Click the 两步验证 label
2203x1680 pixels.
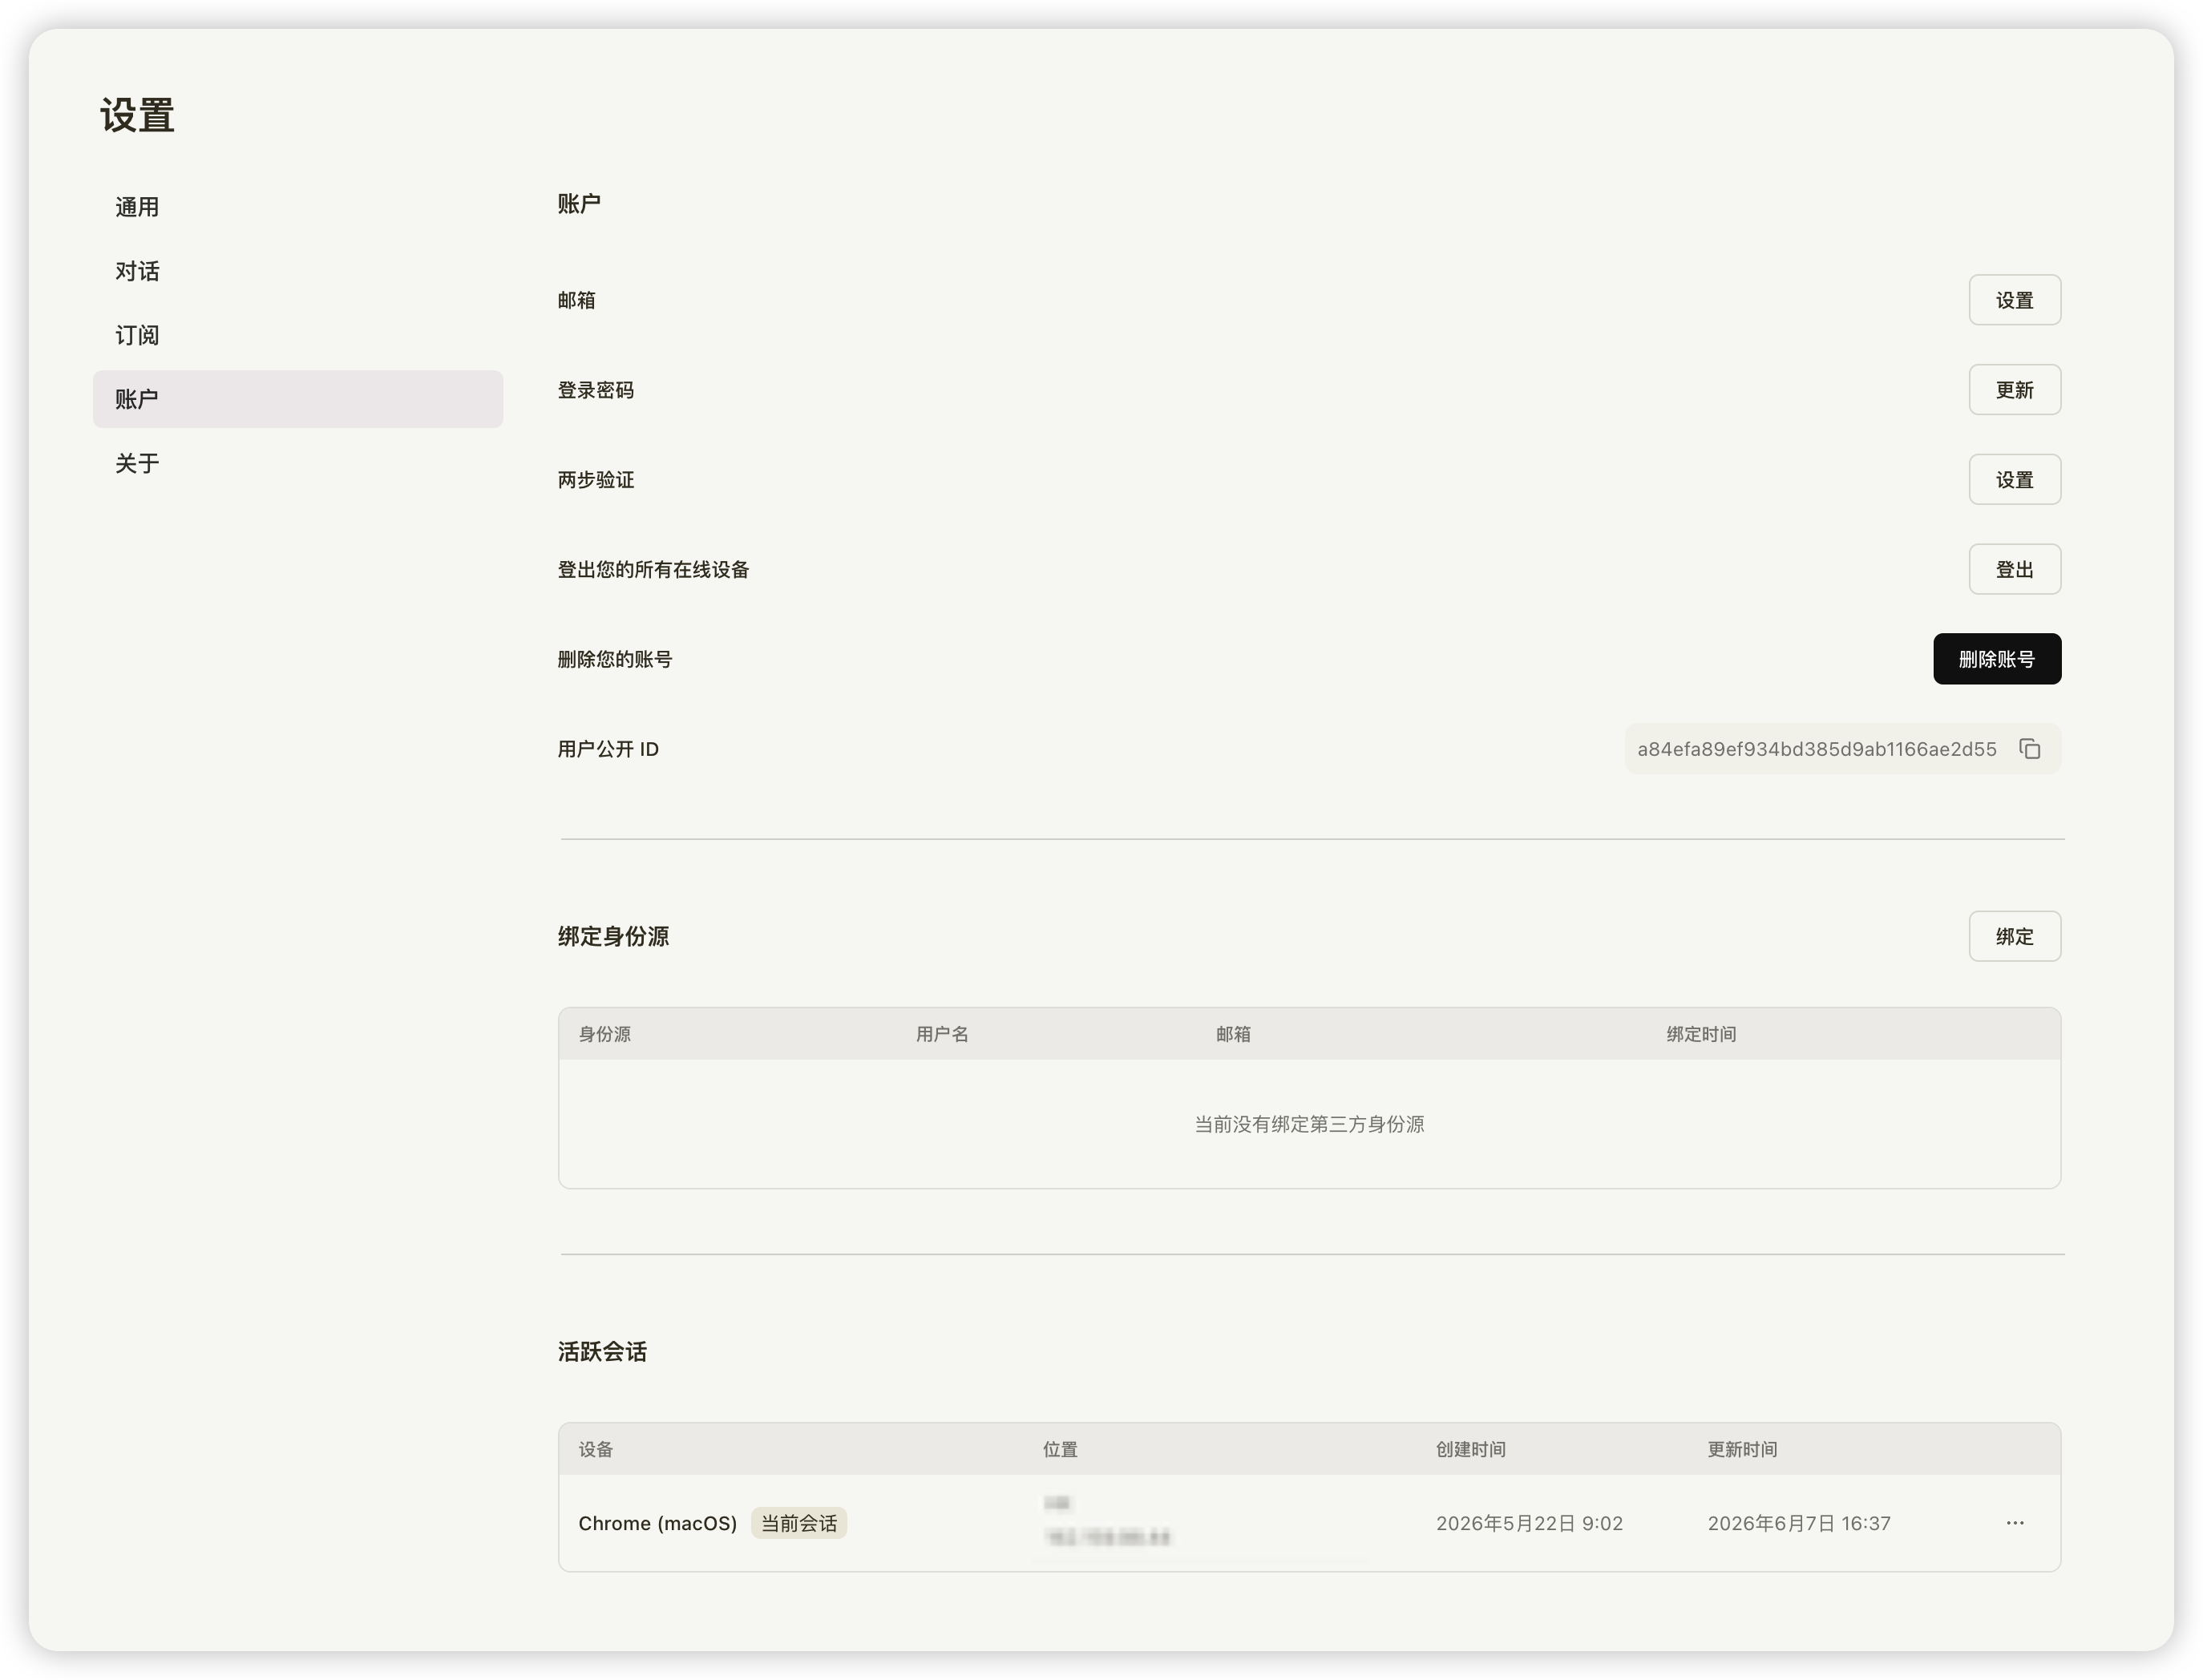point(596,480)
